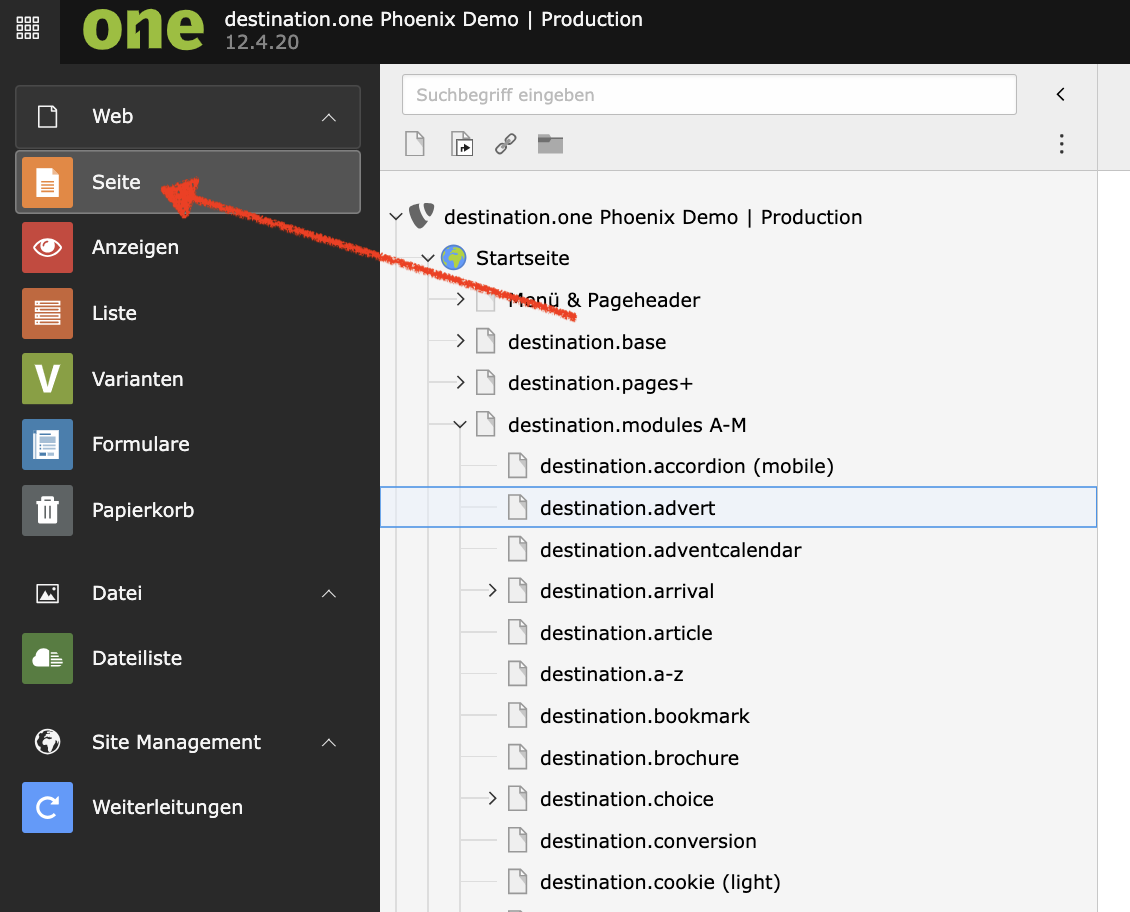Expand the destination.choice node
Image resolution: width=1130 pixels, height=912 pixels.
click(x=492, y=798)
